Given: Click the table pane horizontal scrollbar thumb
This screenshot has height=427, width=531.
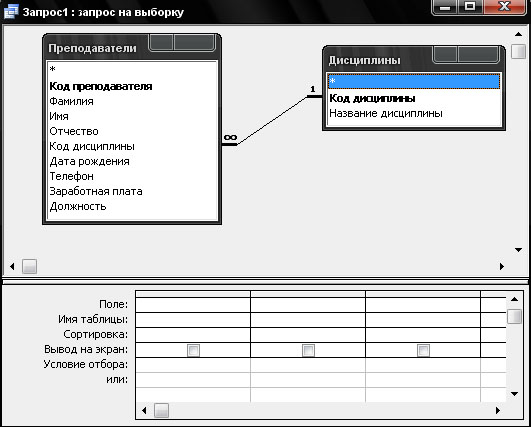Looking at the screenshot, I should click(29, 266).
